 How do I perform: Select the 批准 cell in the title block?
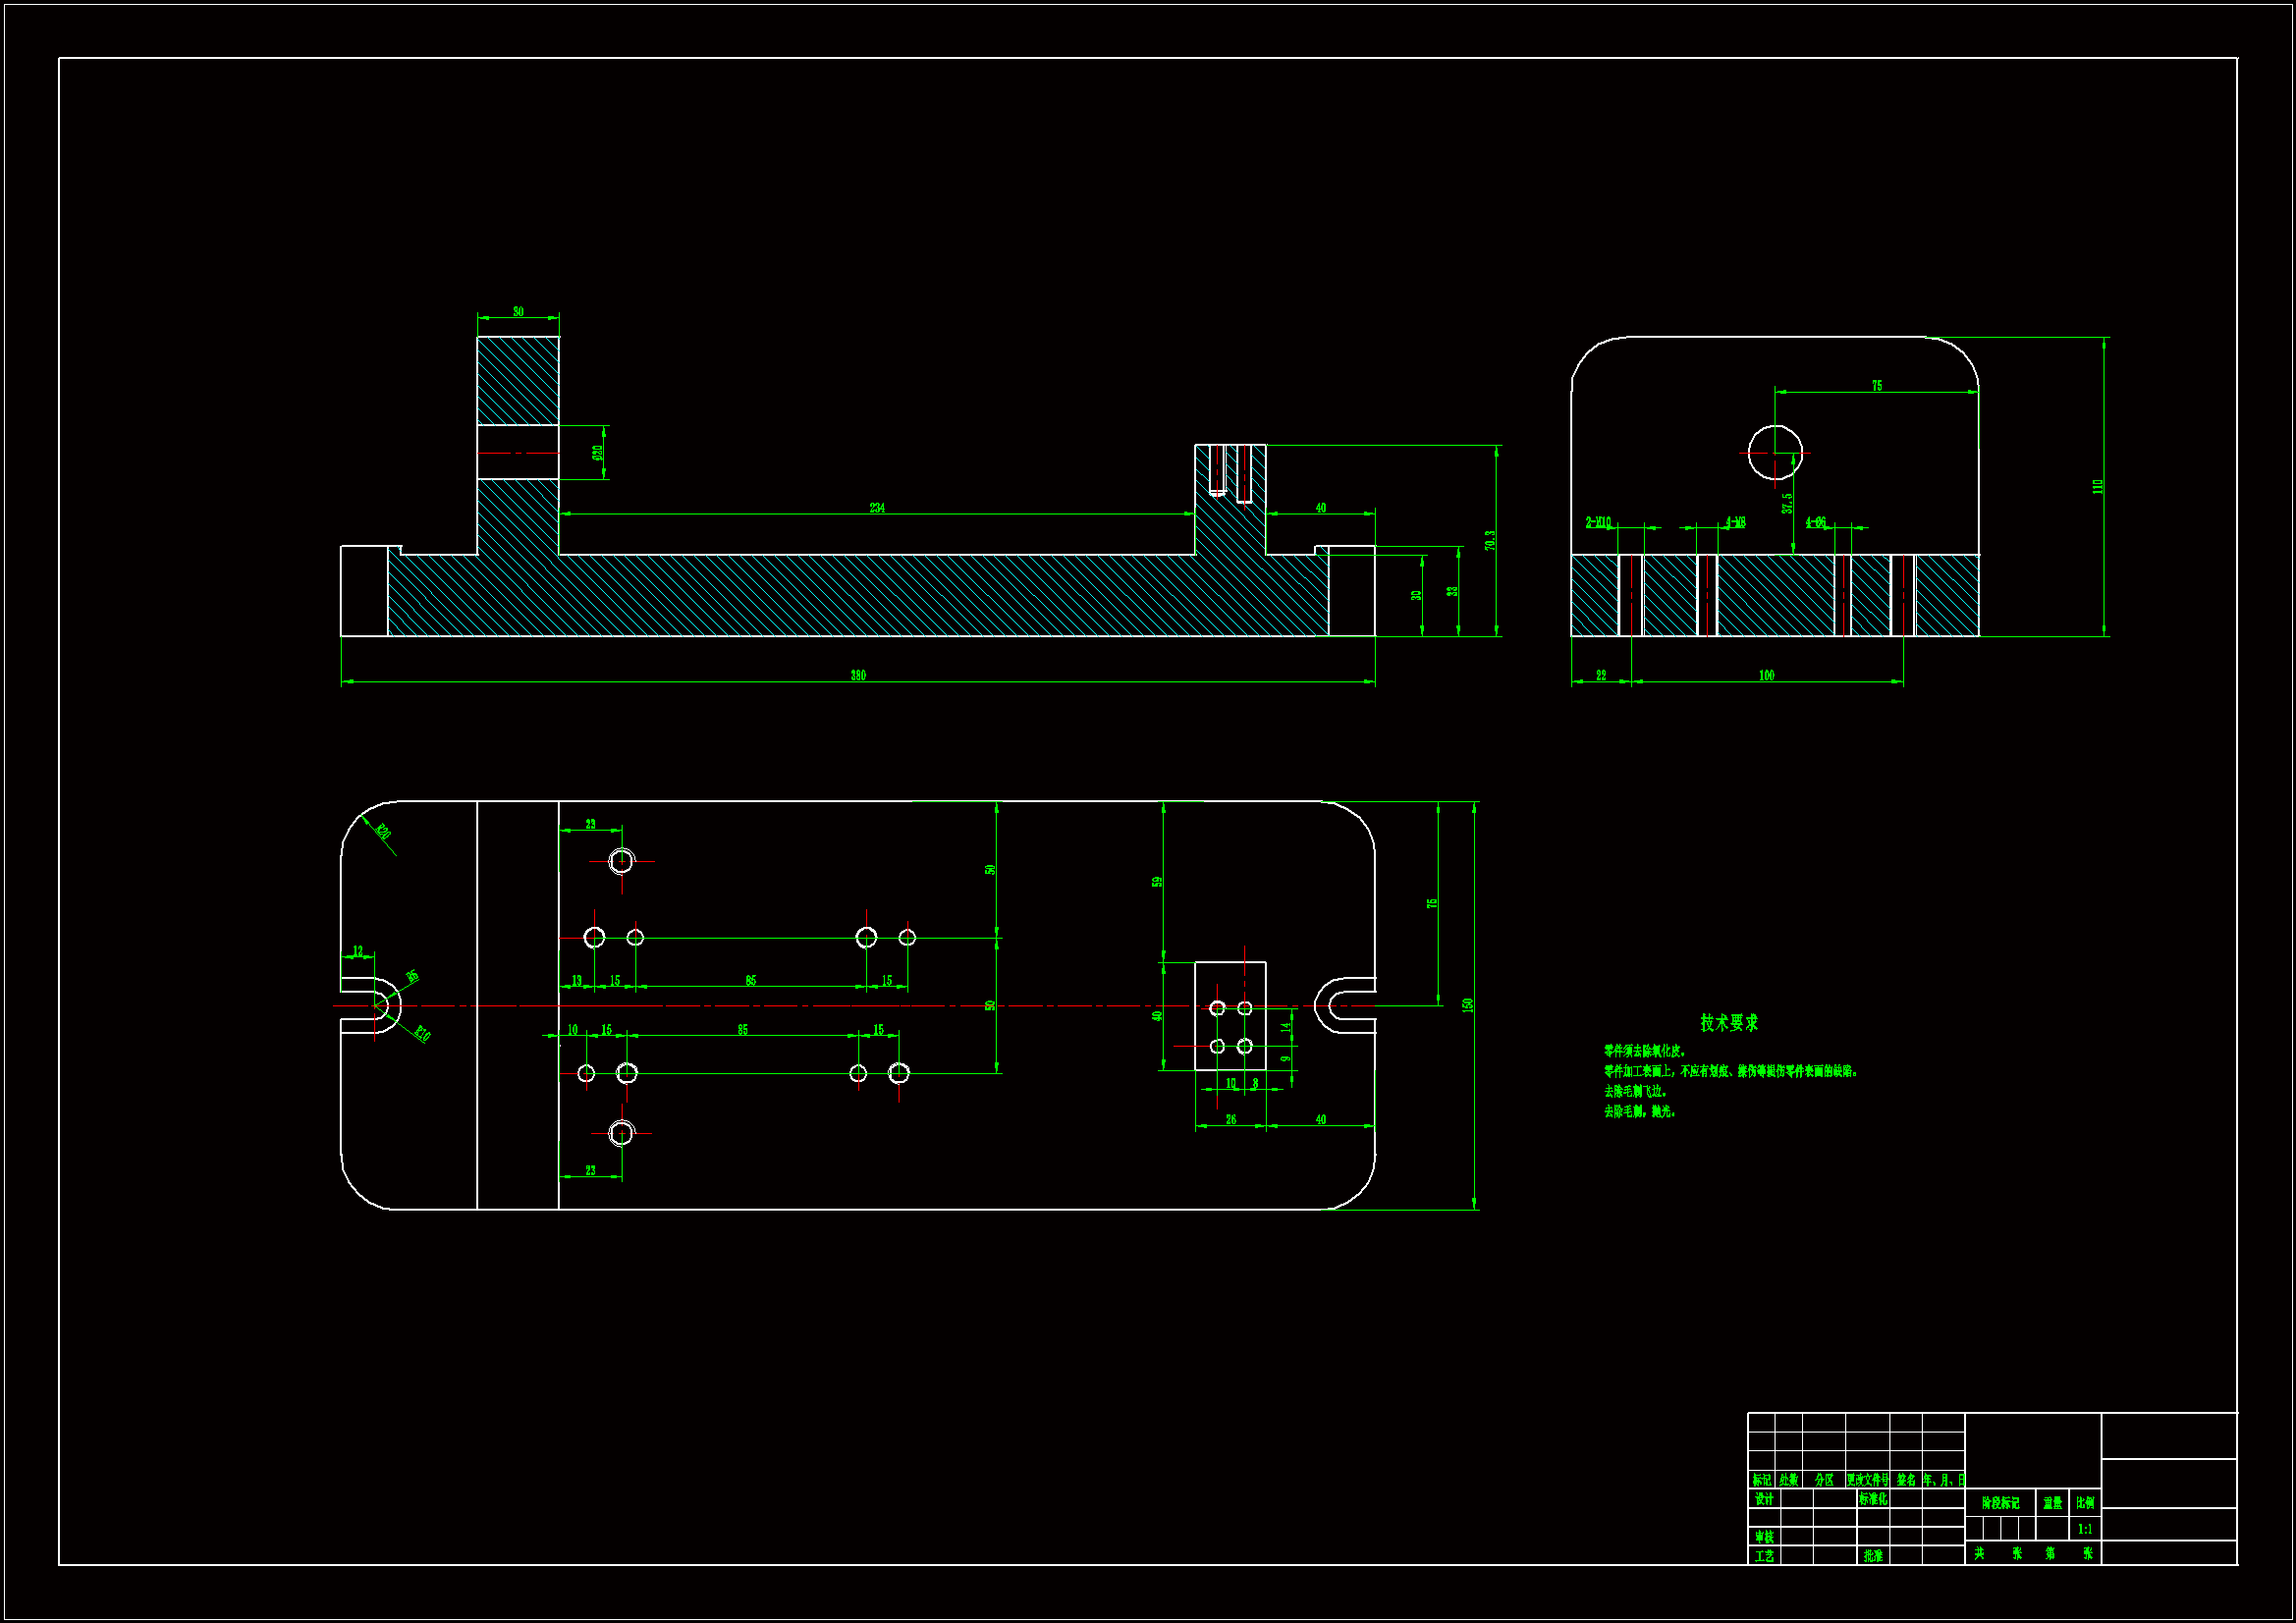(x=1873, y=1556)
